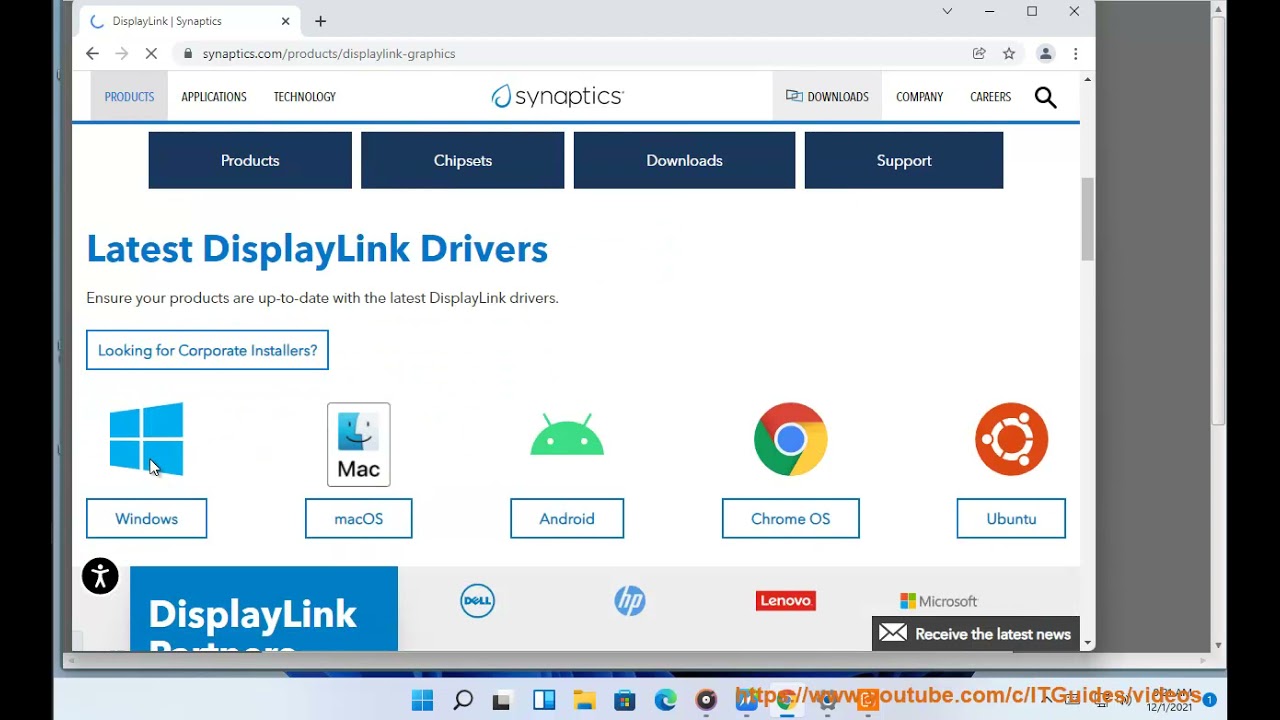Click the orange Ubuntu logo icon
The width and height of the screenshot is (1280, 720).
tap(1011, 439)
